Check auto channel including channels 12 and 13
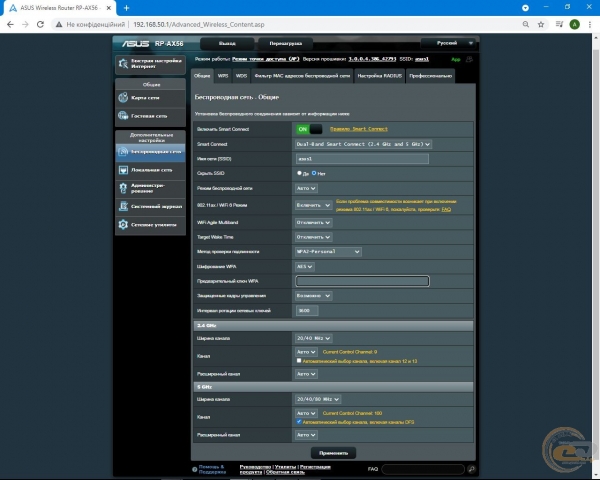The image size is (600, 480). pos(299,361)
